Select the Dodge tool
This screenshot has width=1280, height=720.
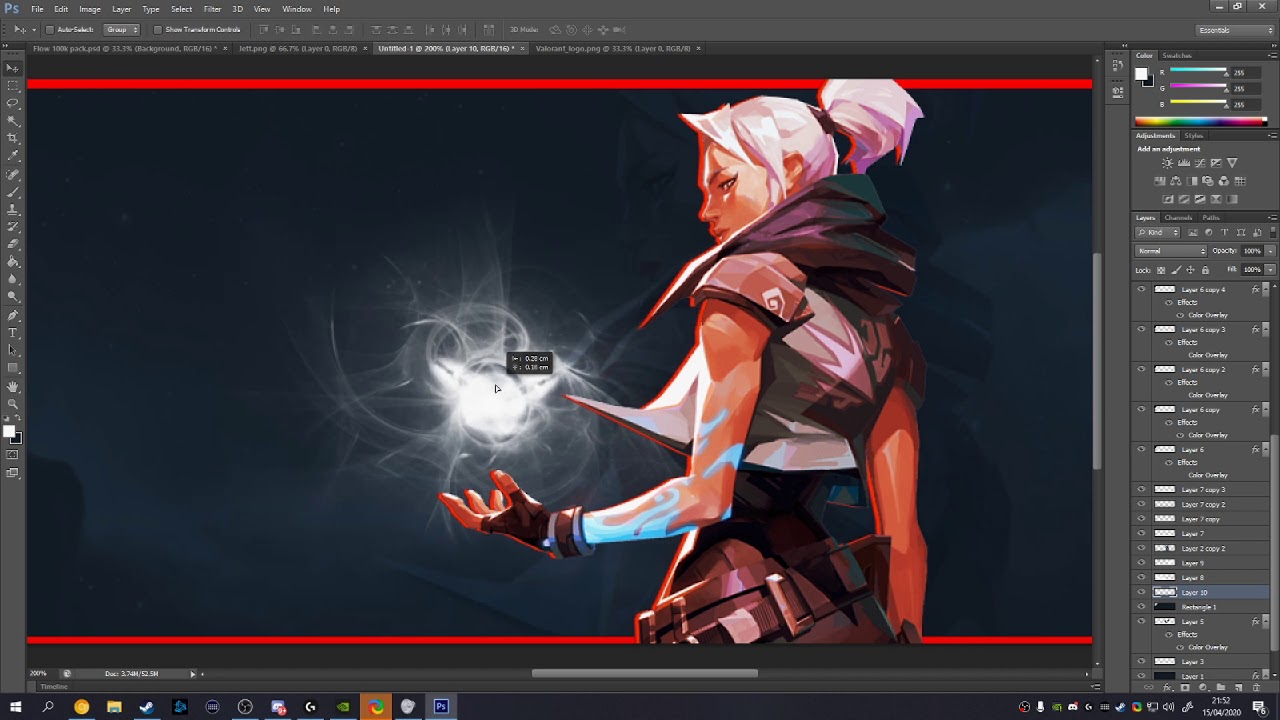pyautogui.click(x=13, y=296)
